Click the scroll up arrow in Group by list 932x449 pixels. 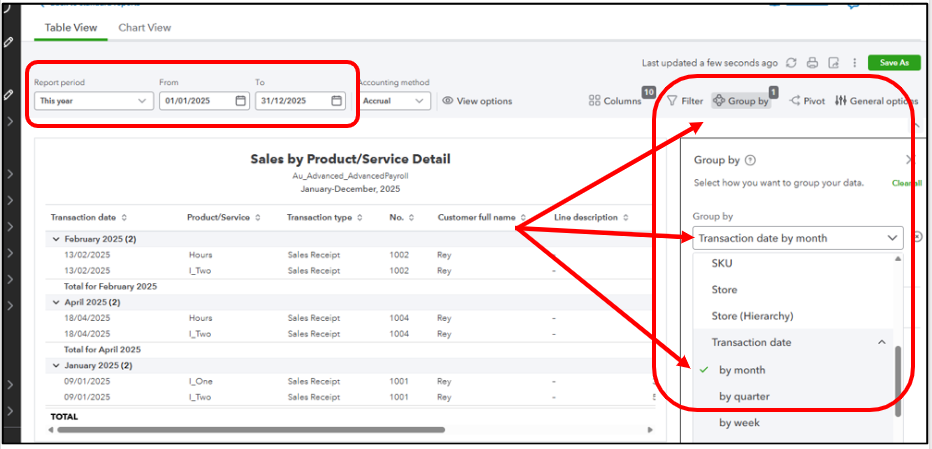[x=898, y=259]
